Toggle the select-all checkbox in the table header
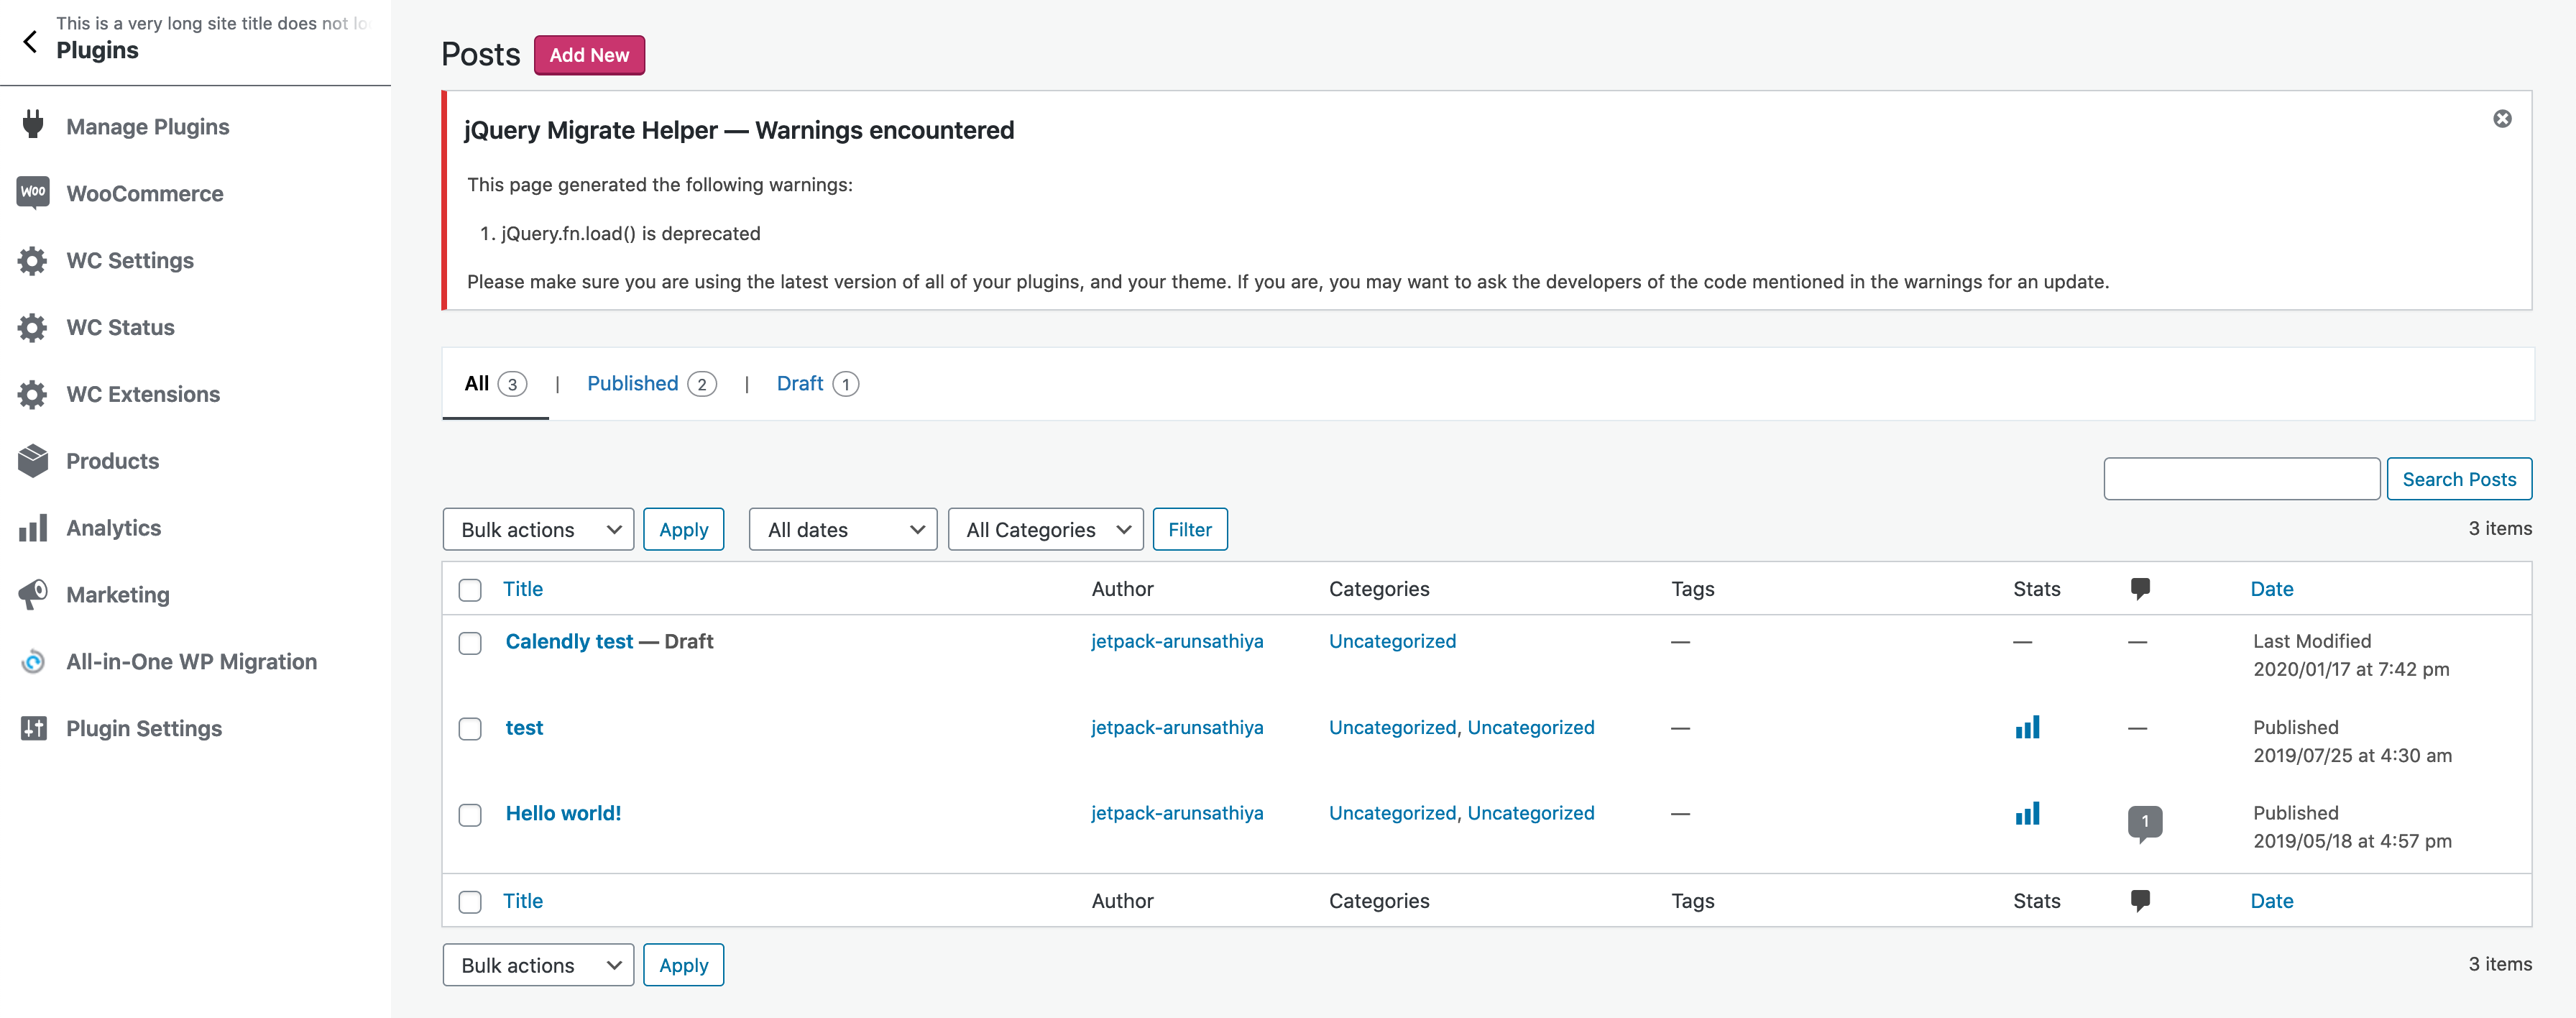This screenshot has width=2576, height=1018. 470,590
